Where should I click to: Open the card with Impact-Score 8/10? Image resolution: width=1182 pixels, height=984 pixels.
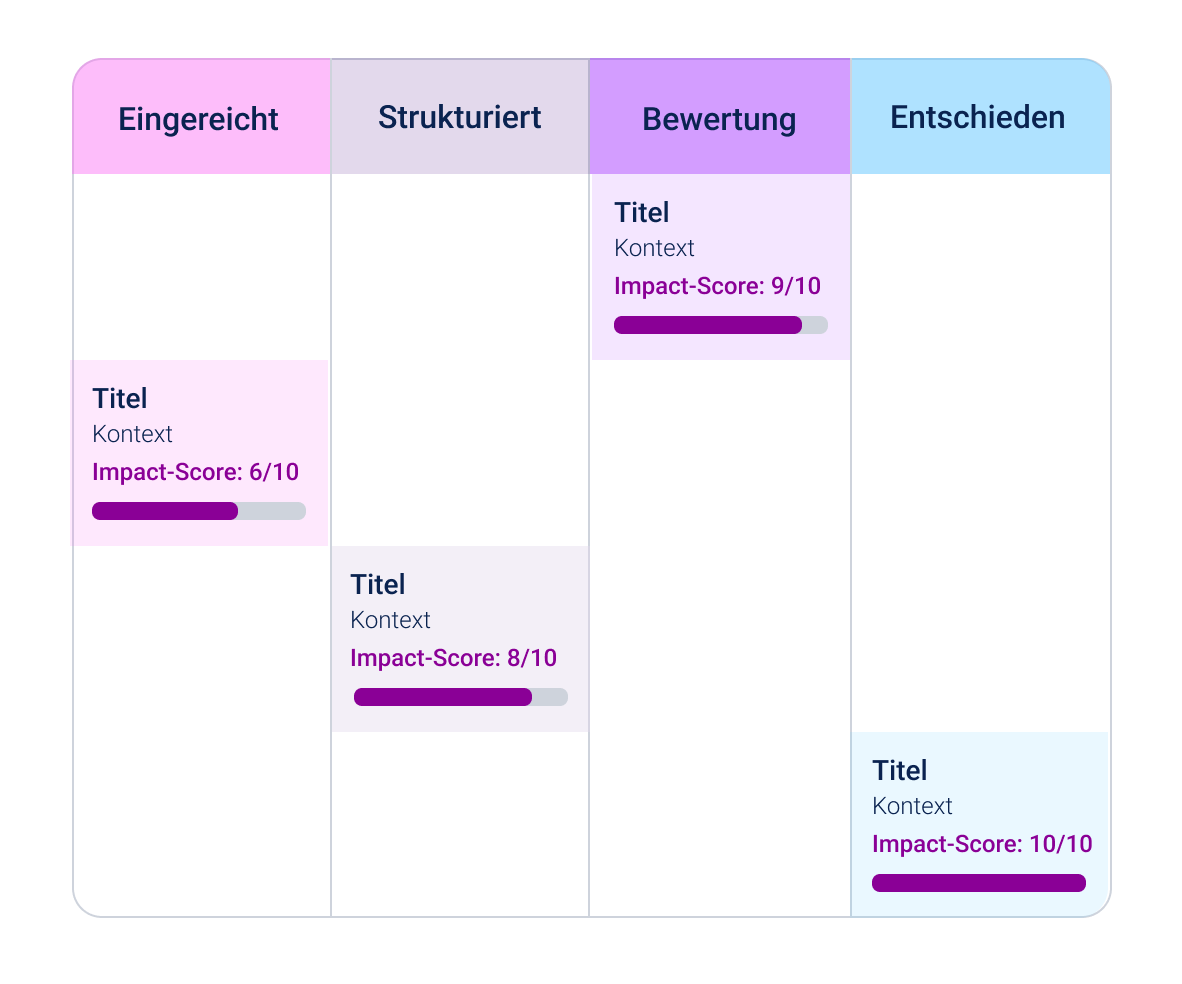[x=460, y=639]
